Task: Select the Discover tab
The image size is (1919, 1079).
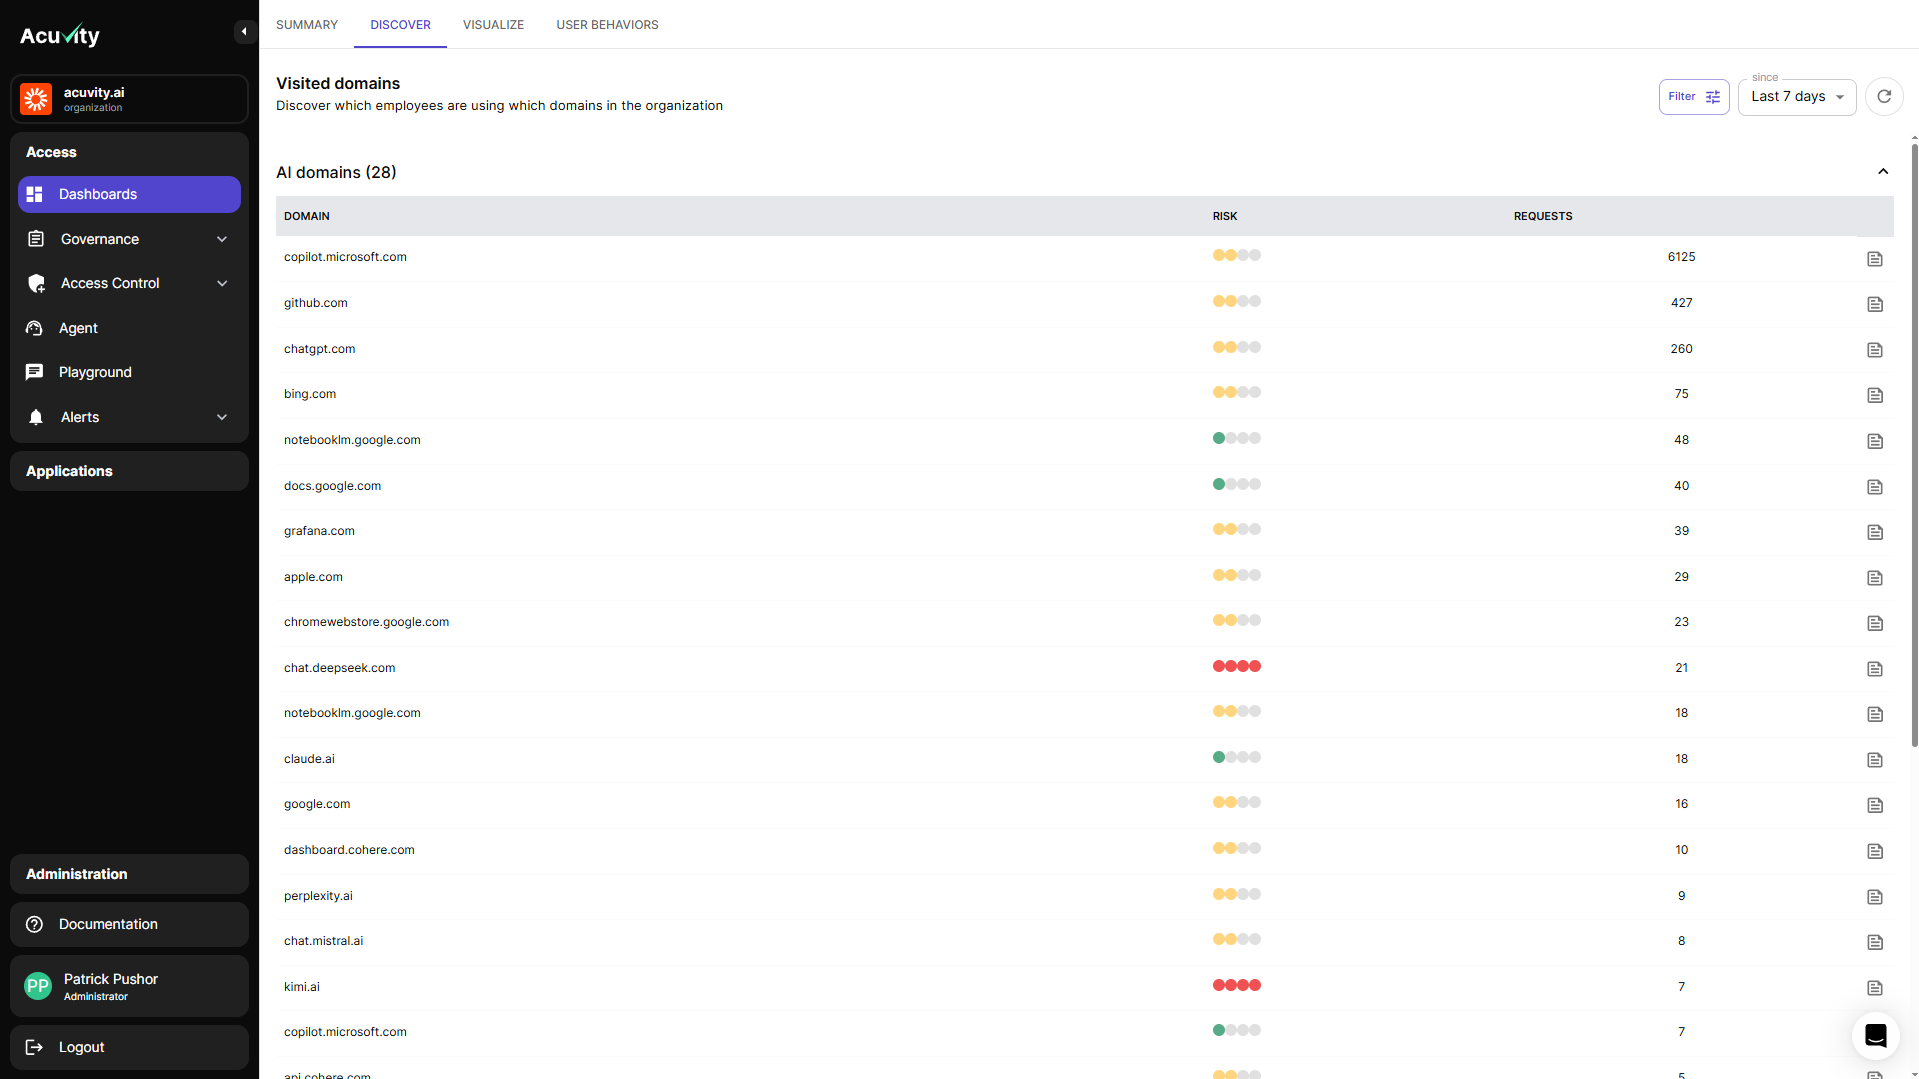Action: [x=400, y=25]
